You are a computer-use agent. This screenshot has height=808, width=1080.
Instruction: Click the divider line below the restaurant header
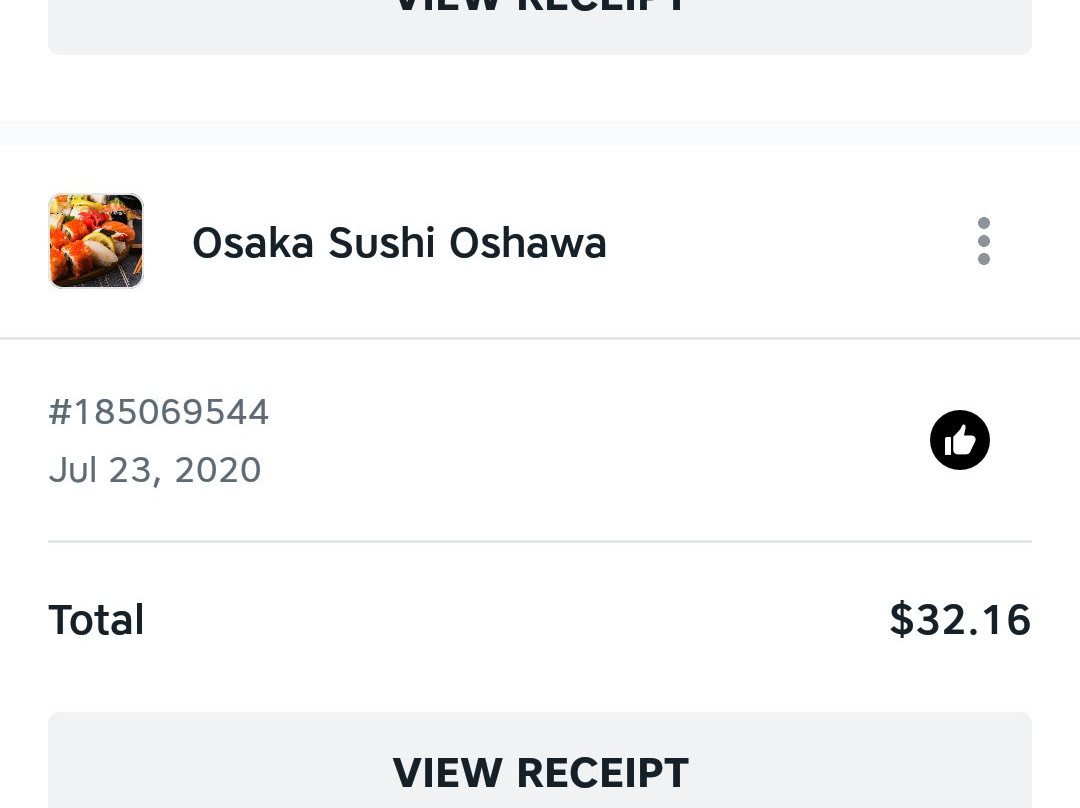click(540, 338)
